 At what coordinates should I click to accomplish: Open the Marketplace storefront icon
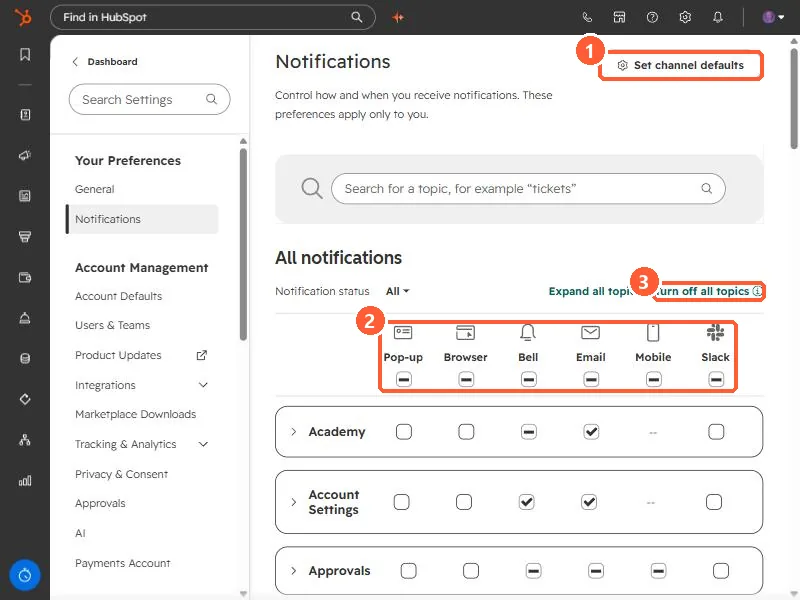click(619, 17)
